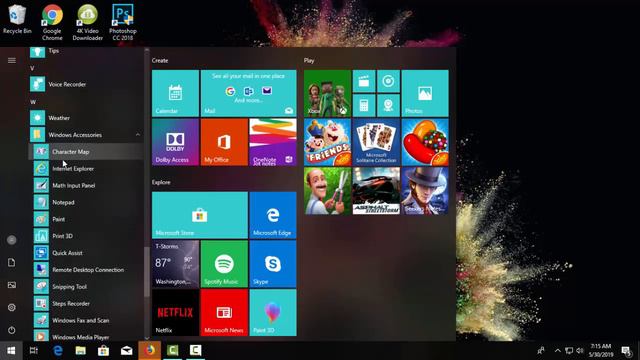Launch Remote Desktop Connection

(86, 270)
